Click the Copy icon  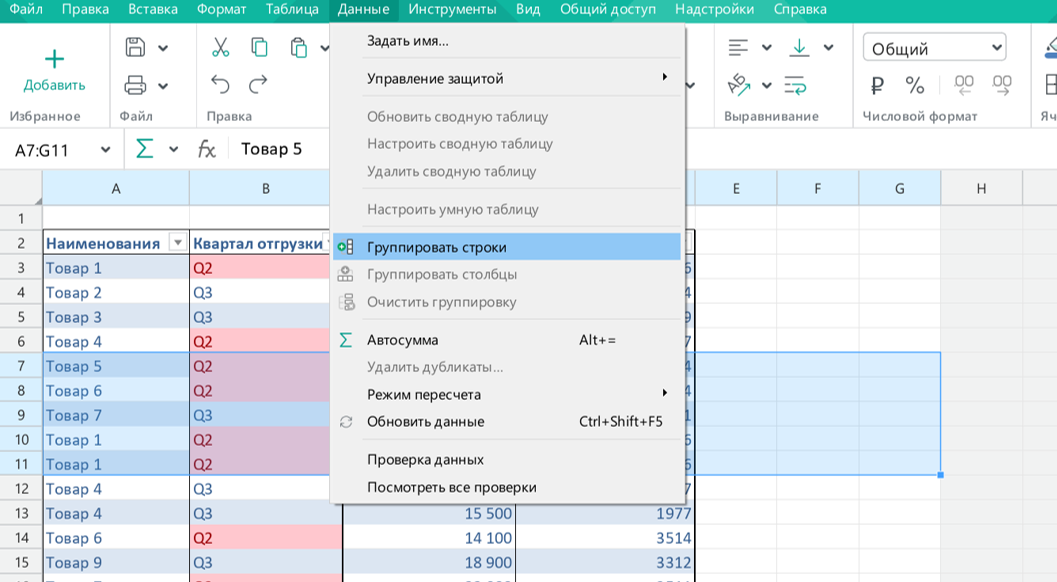click(x=259, y=47)
